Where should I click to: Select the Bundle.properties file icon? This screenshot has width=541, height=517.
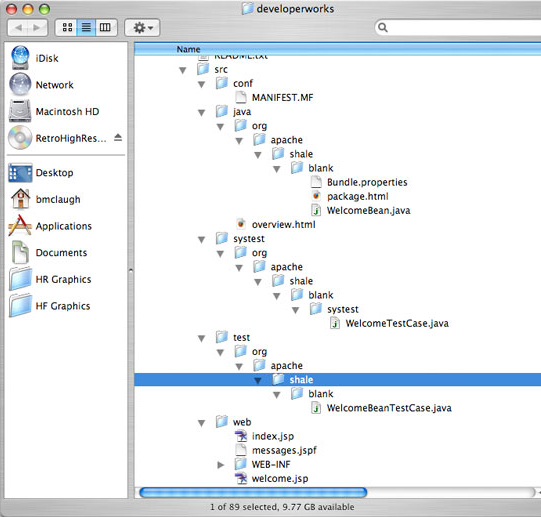click(x=316, y=182)
